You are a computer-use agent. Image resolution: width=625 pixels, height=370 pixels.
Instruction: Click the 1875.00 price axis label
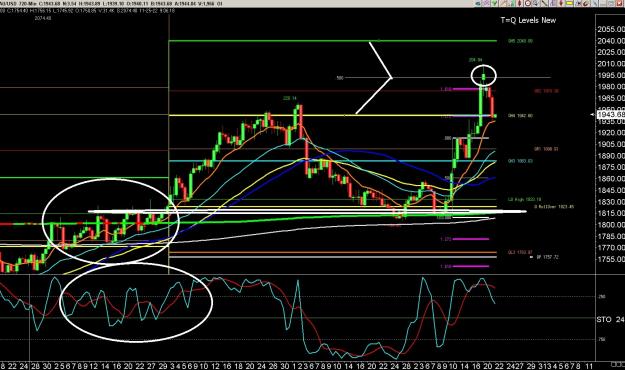(611, 167)
